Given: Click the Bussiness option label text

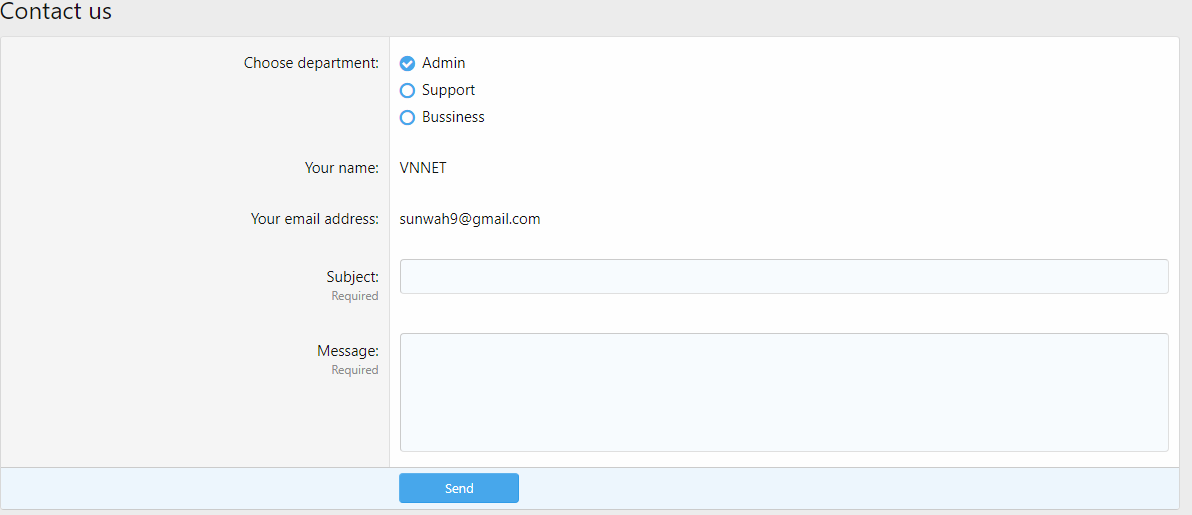Looking at the screenshot, I should 453,117.
